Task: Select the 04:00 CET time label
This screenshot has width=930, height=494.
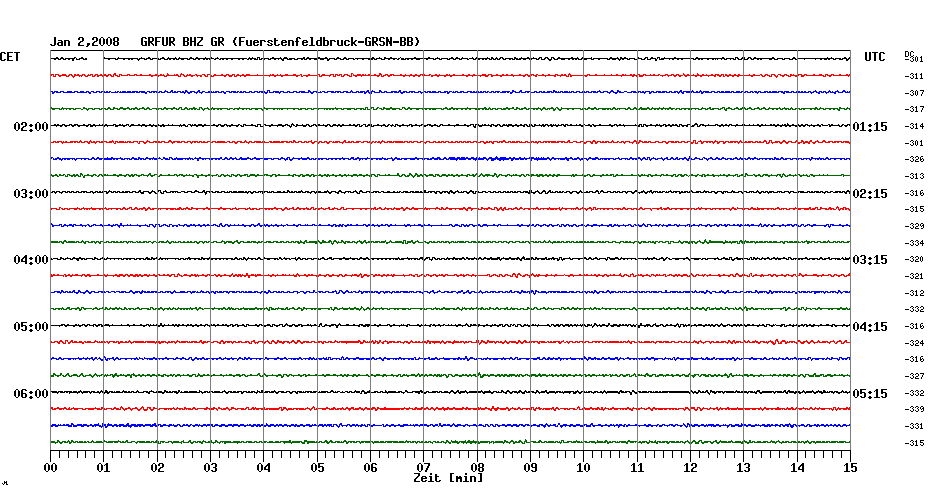Action: pyautogui.click(x=31, y=260)
